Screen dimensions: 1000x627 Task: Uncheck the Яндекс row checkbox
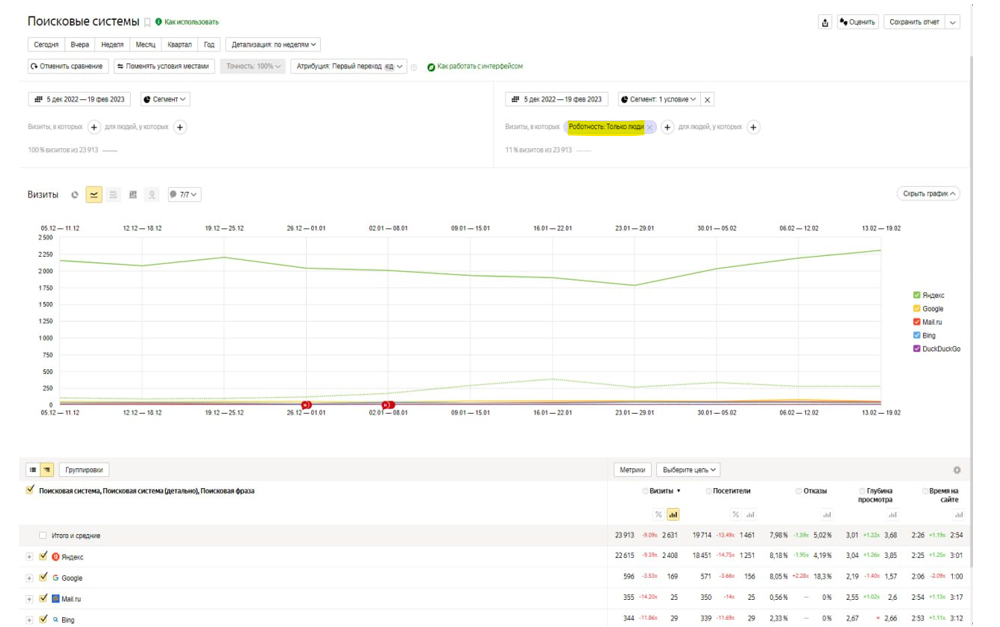click(43, 557)
